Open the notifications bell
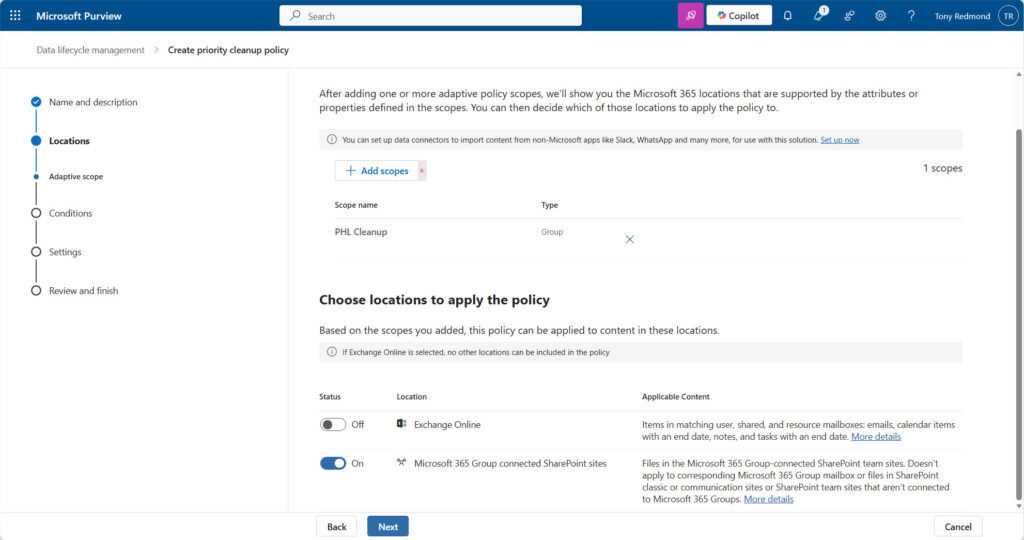The image size is (1024, 540). (788, 16)
